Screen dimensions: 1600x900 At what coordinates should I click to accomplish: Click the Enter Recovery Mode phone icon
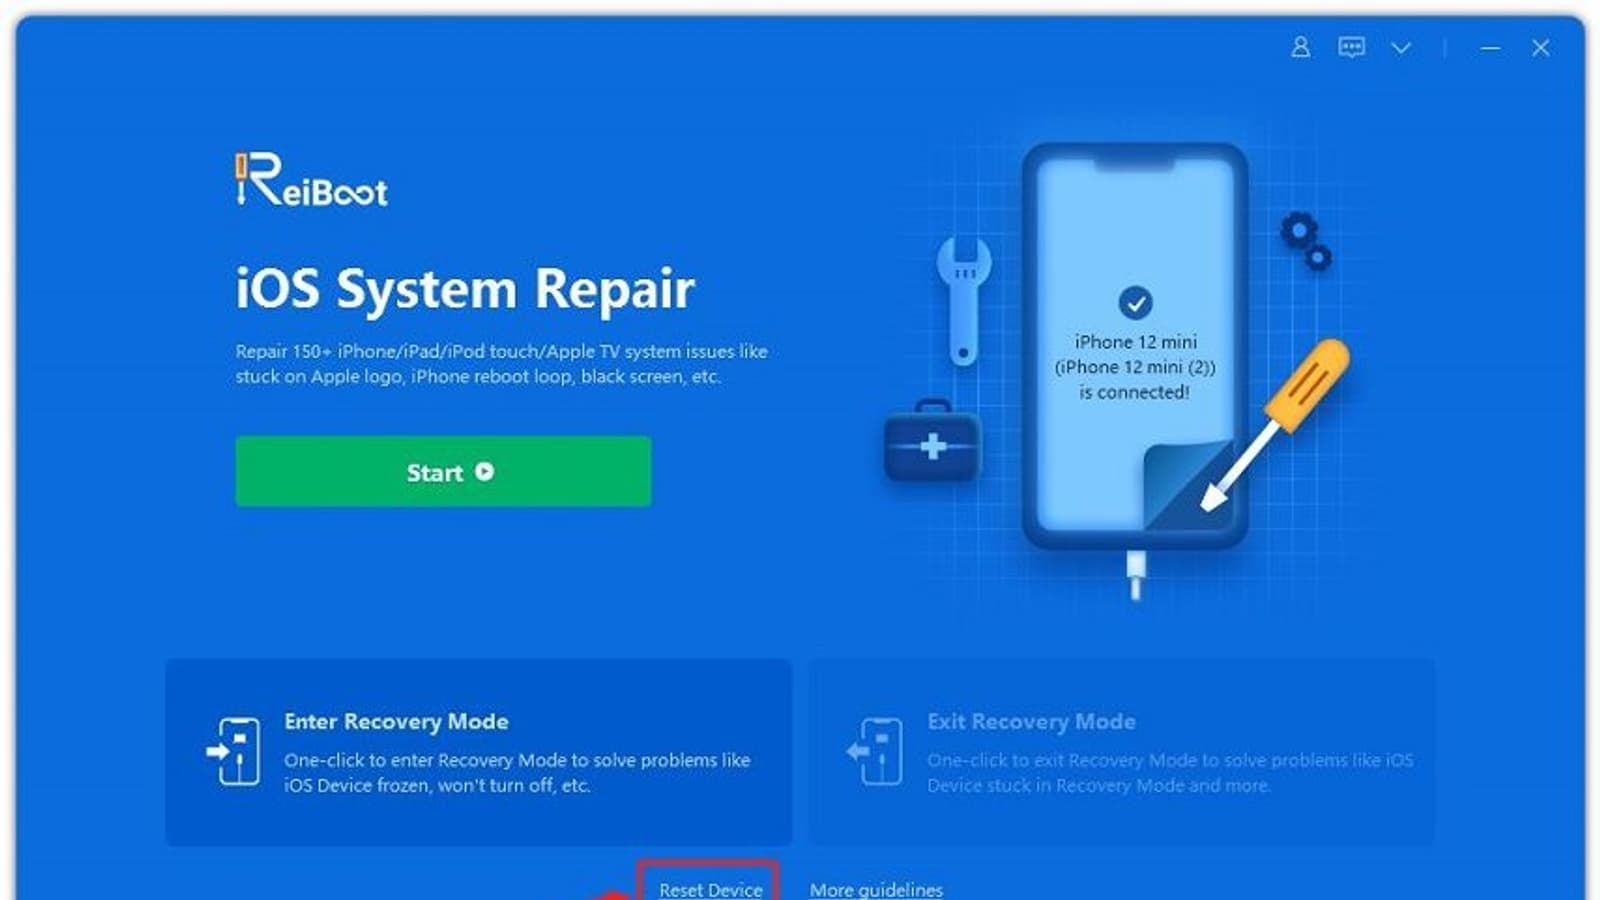pyautogui.click(x=233, y=751)
